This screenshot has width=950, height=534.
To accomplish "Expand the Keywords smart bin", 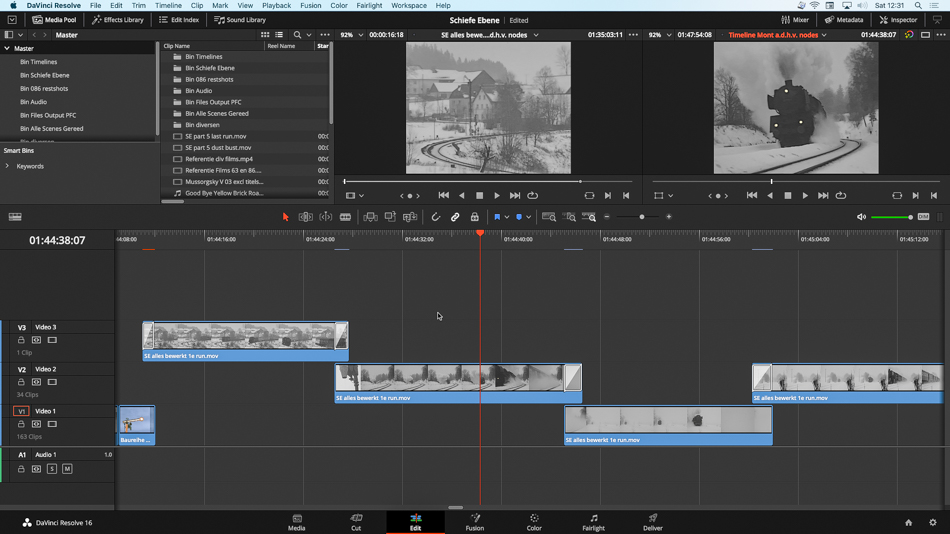I will [8, 166].
